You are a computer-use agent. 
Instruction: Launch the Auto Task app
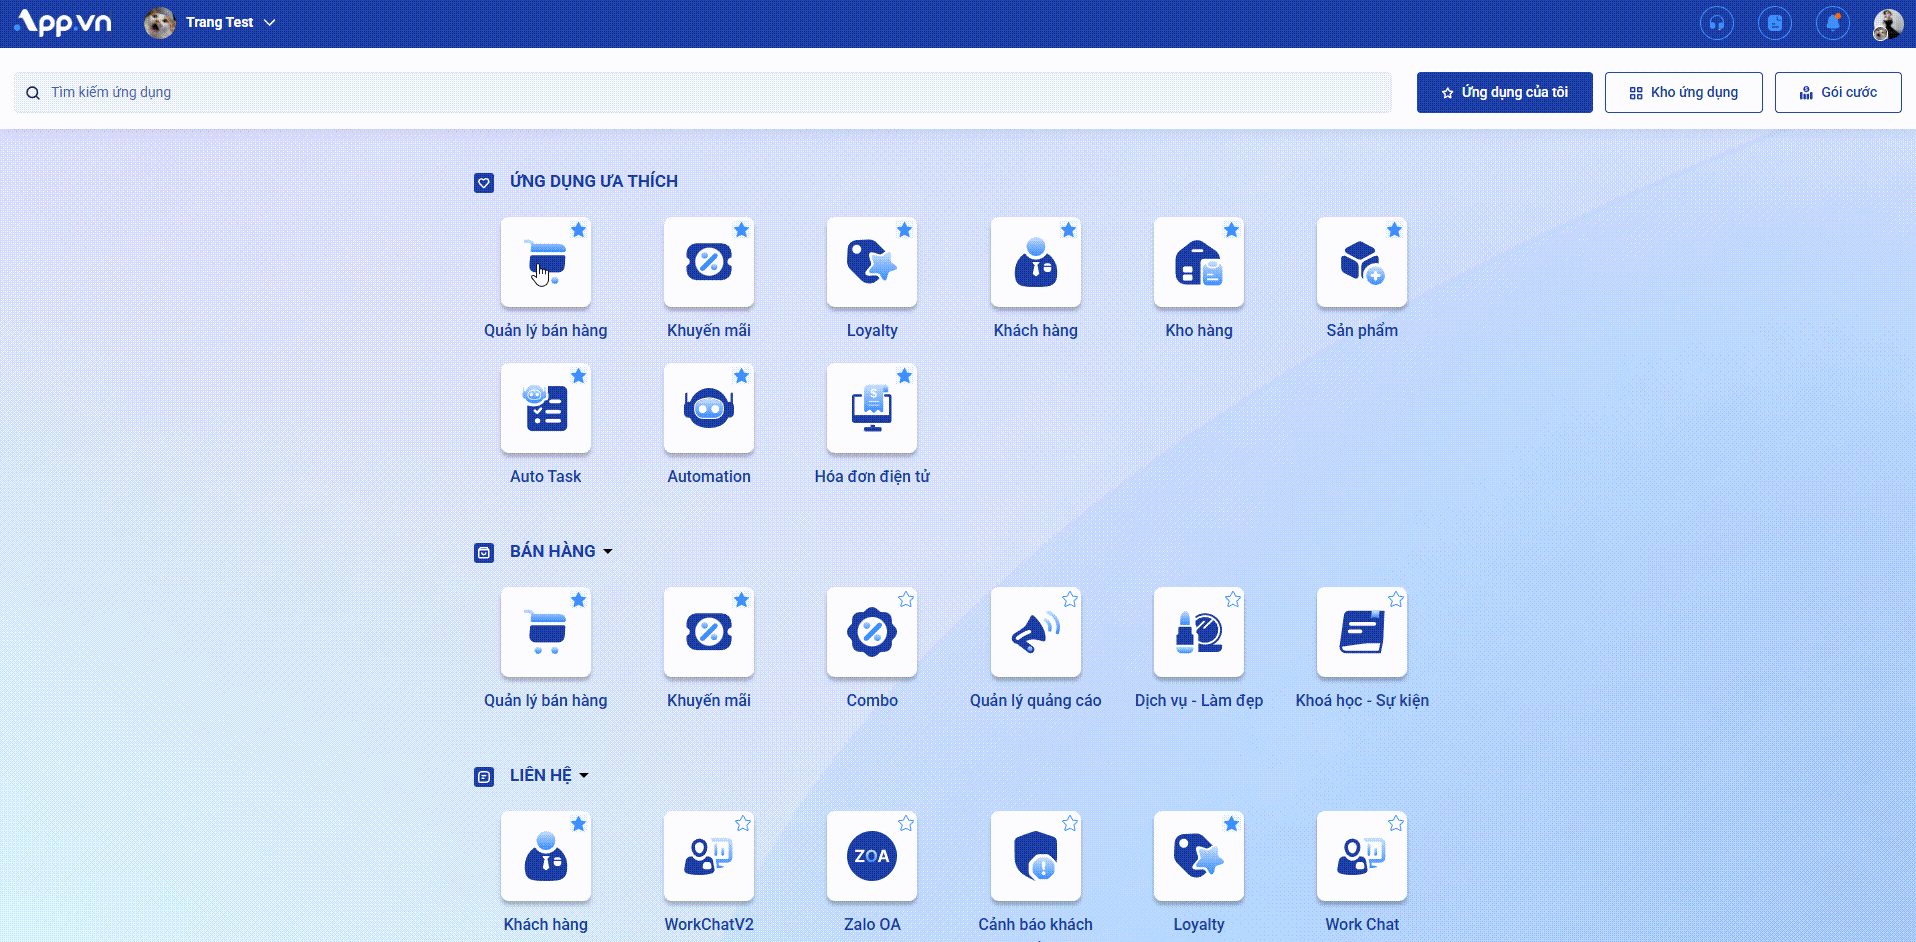coord(545,409)
